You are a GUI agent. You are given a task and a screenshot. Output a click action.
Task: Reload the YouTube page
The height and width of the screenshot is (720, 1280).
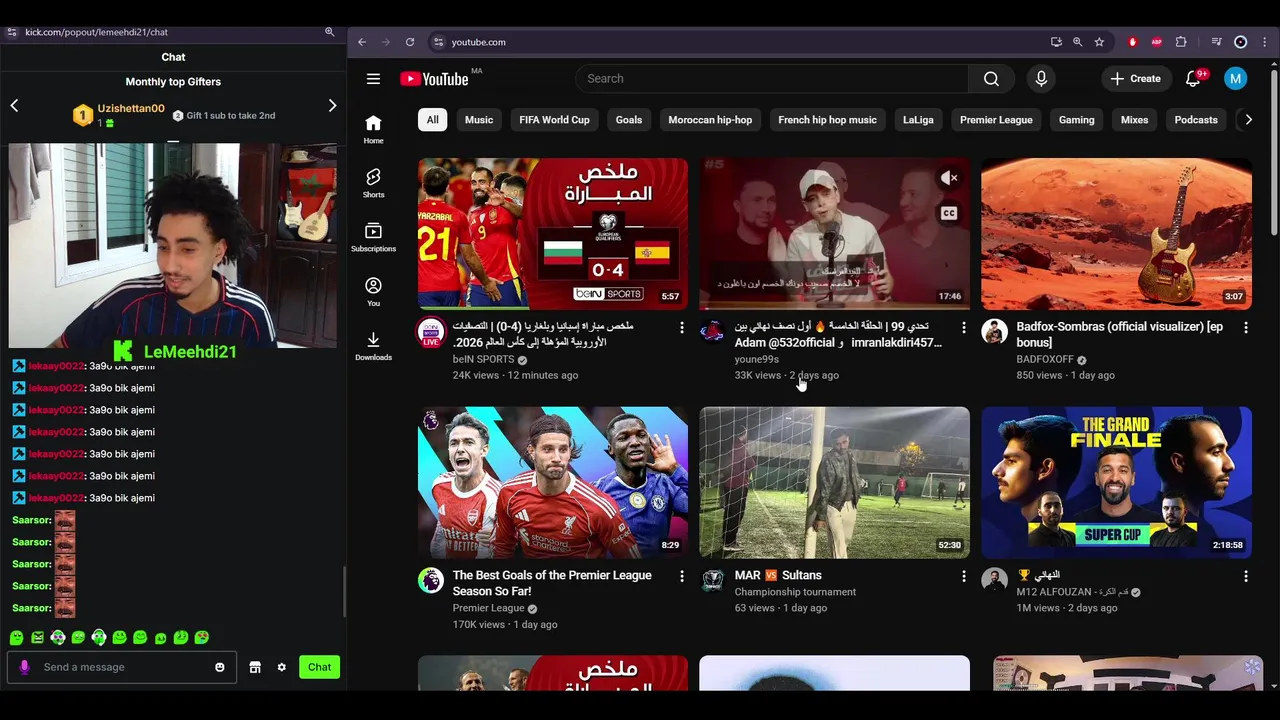coord(410,42)
